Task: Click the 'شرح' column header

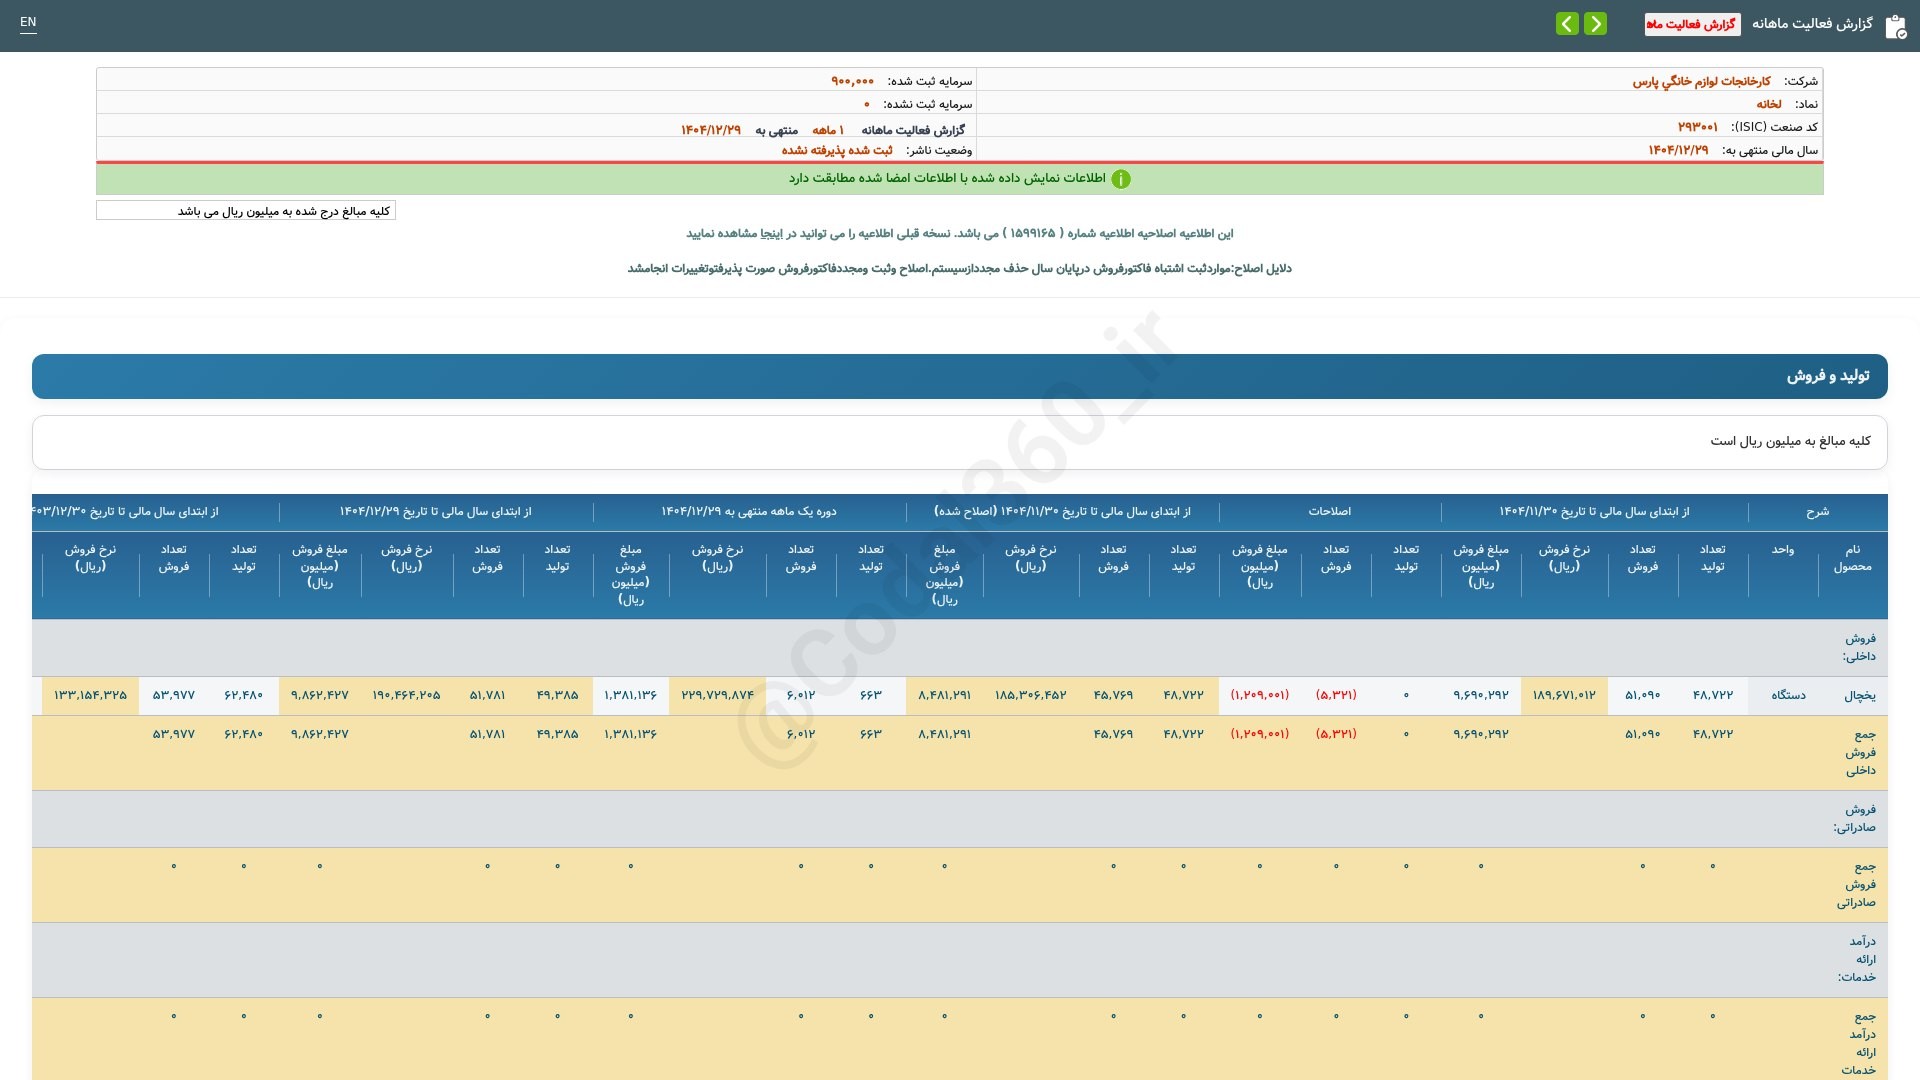Action: pyautogui.click(x=1818, y=512)
